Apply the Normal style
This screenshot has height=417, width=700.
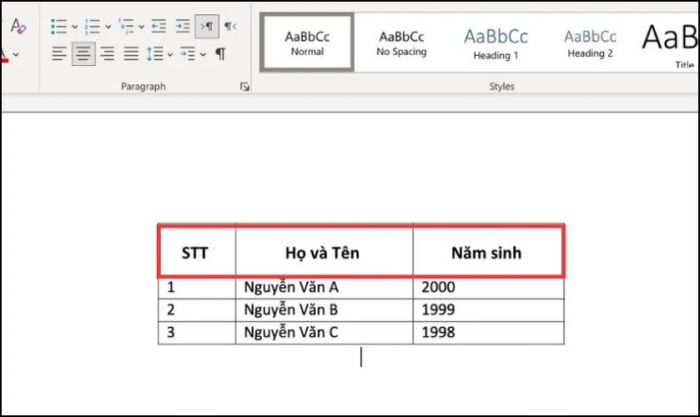pyautogui.click(x=307, y=43)
